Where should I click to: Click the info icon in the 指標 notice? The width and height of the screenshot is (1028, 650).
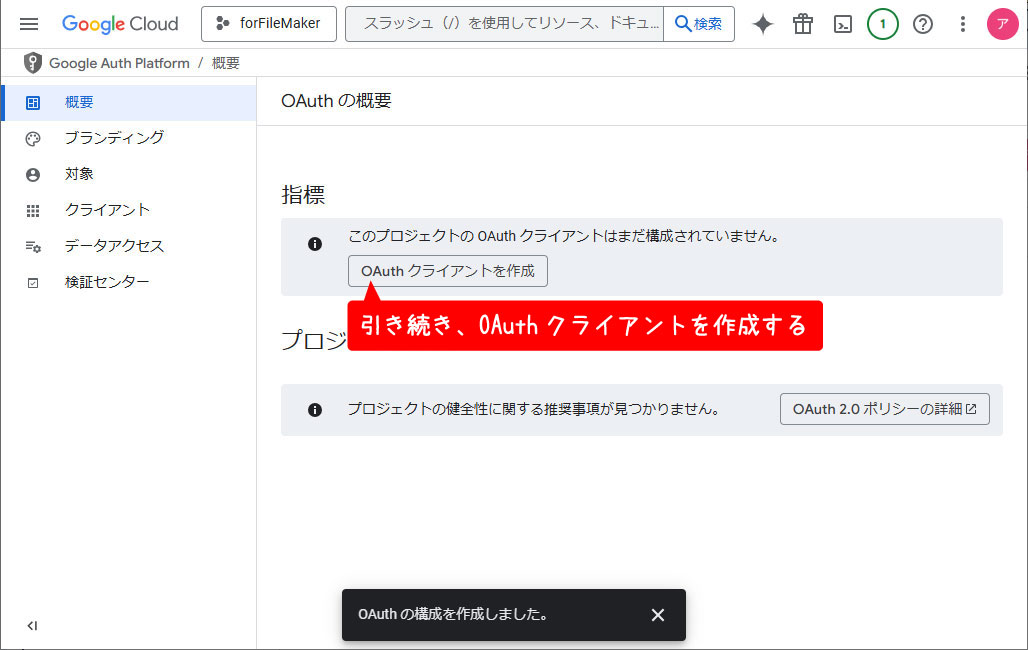point(315,244)
